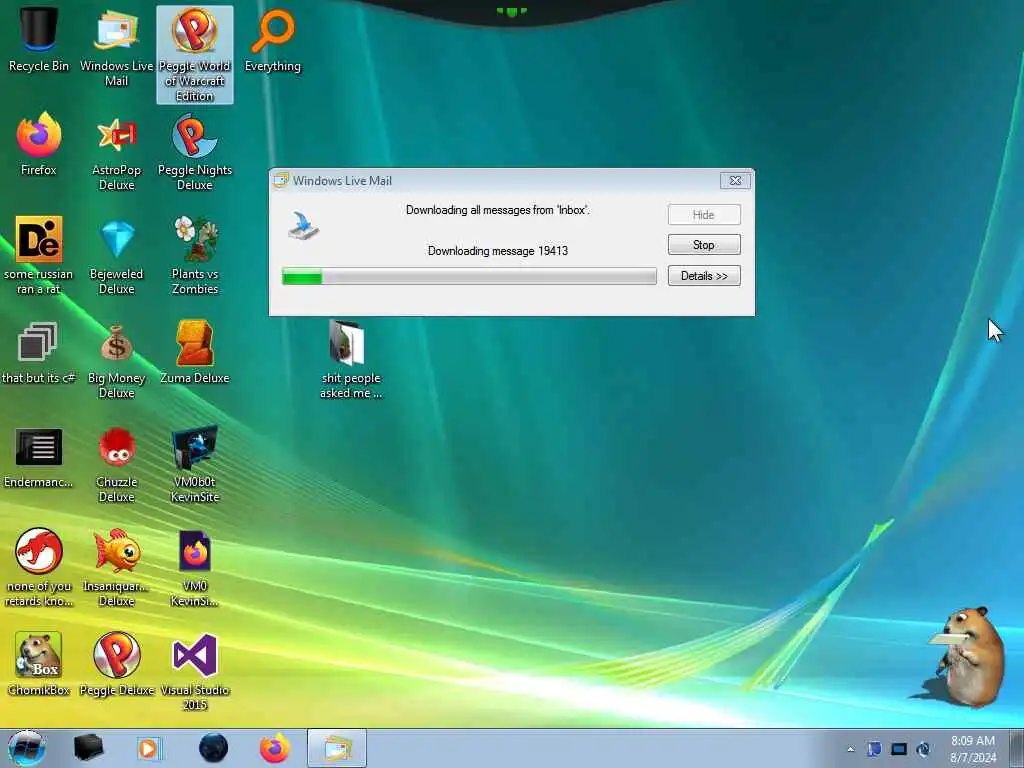Open the Windows Start orb

(x=27, y=748)
